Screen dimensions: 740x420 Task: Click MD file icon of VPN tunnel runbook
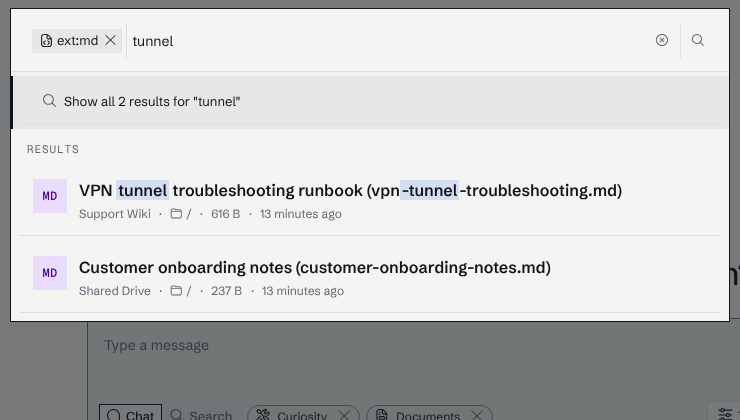(x=50, y=196)
